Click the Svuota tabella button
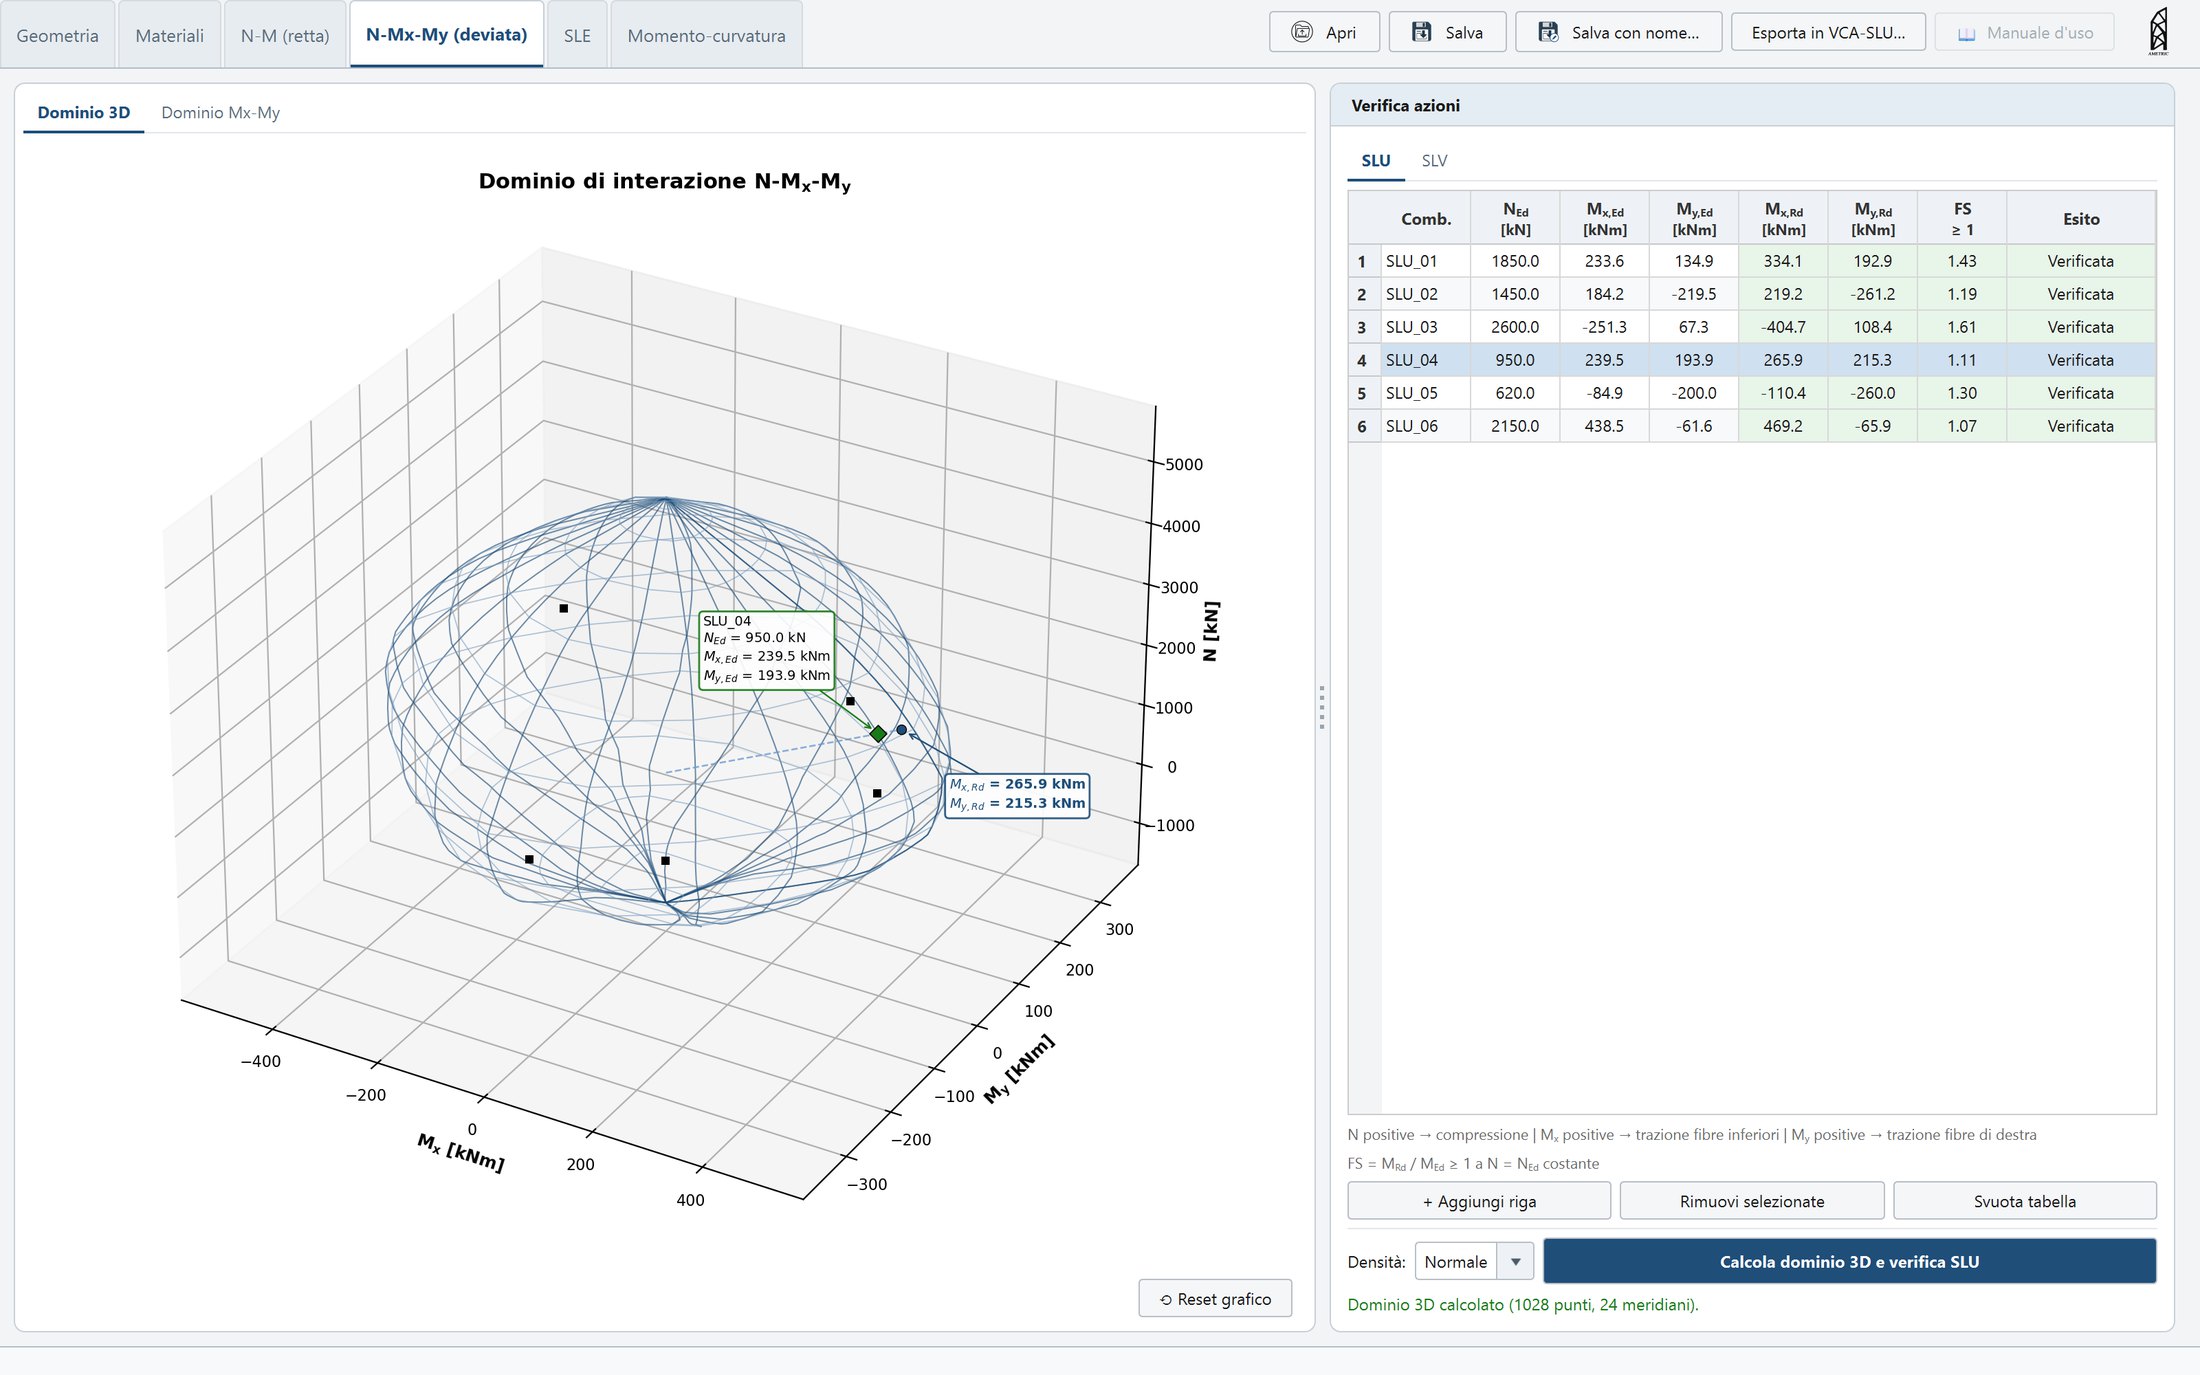Screen dimensions: 2200x1375 click(2024, 1200)
